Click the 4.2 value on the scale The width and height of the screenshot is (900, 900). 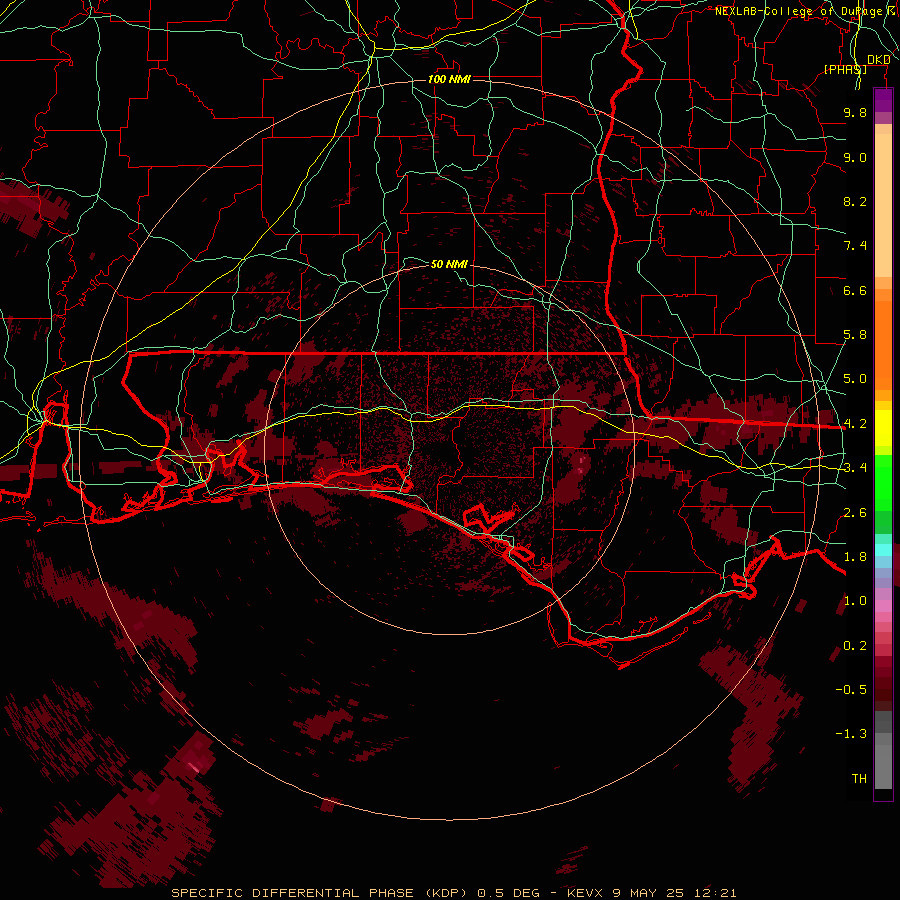pos(855,424)
